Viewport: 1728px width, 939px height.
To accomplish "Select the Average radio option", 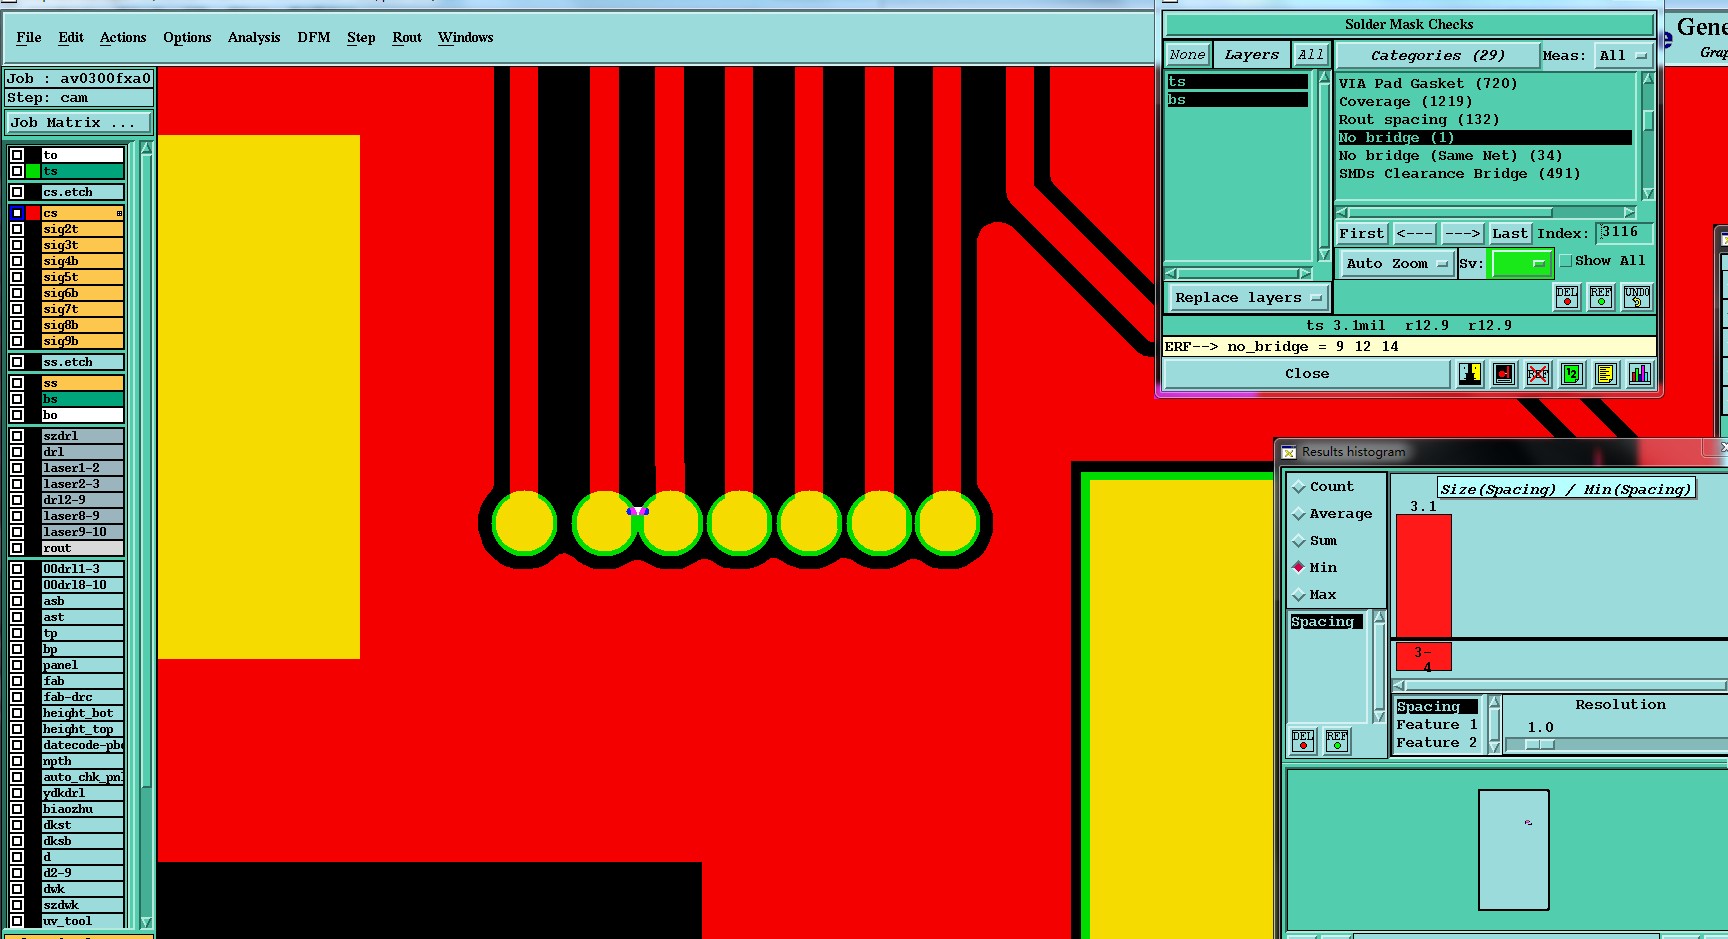I will point(1299,514).
